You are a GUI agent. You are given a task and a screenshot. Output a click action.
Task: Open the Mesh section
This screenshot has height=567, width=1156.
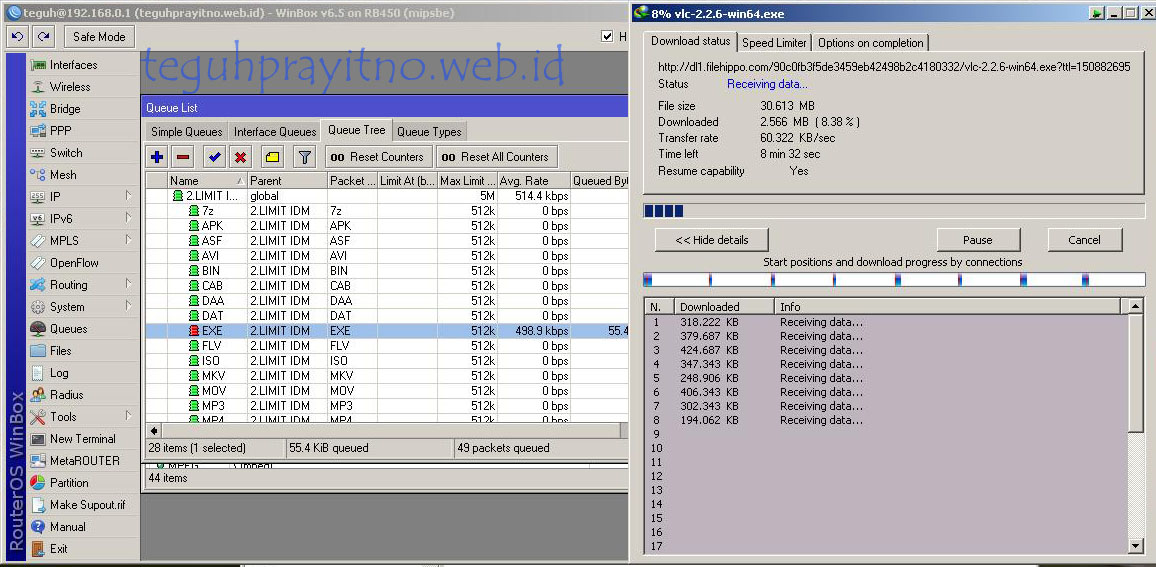pos(63,175)
